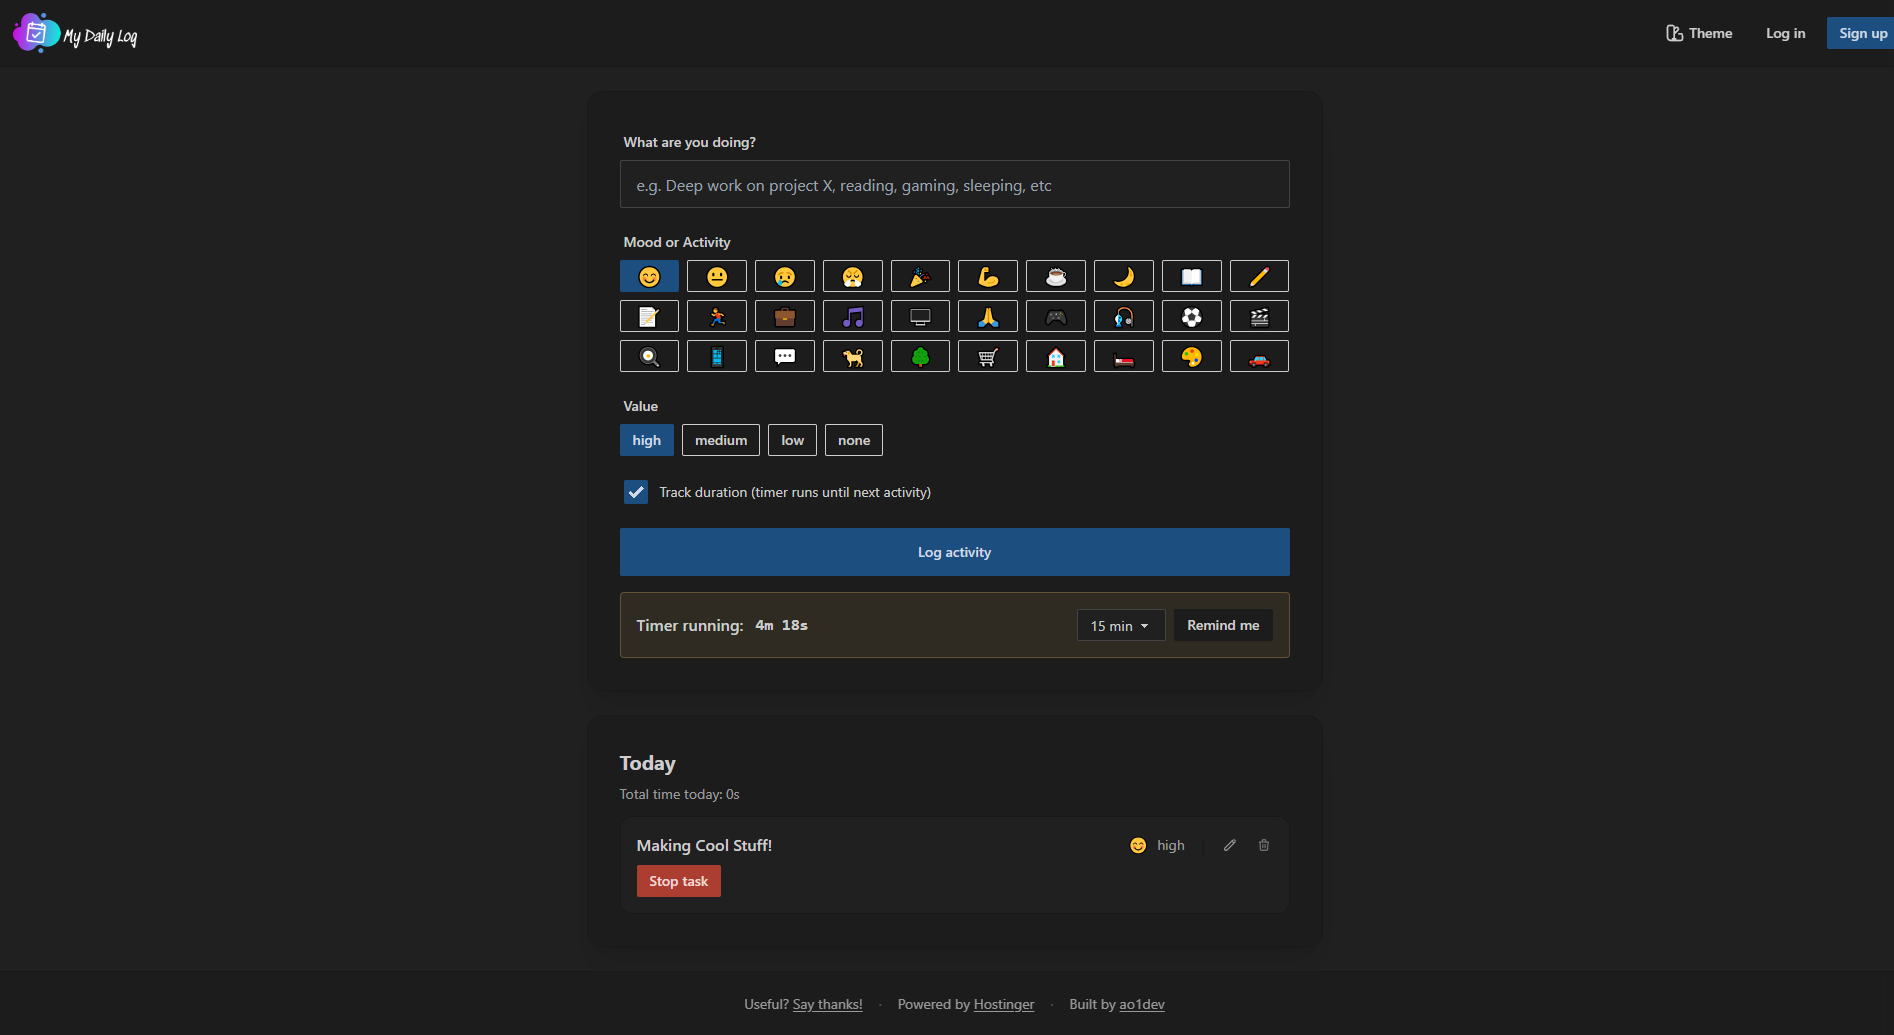Viewport: 1894px width, 1035px height.
Task: Select the briefcase work icon
Action: (x=784, y=317)
